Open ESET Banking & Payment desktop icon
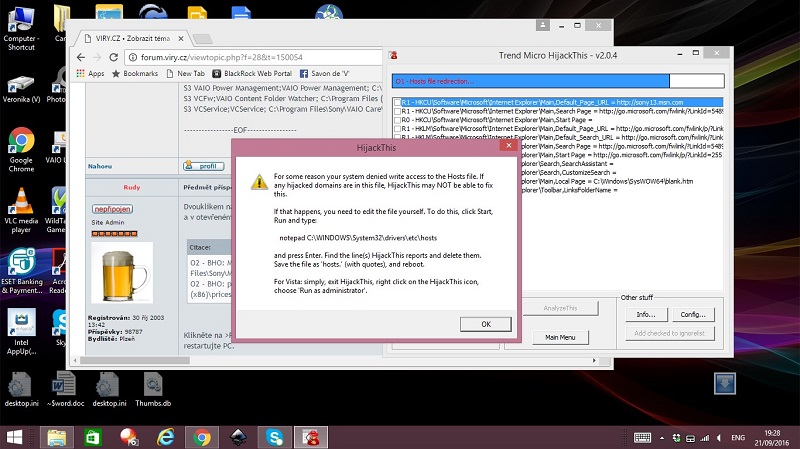The image size is (800, 449). pos(21,271)
